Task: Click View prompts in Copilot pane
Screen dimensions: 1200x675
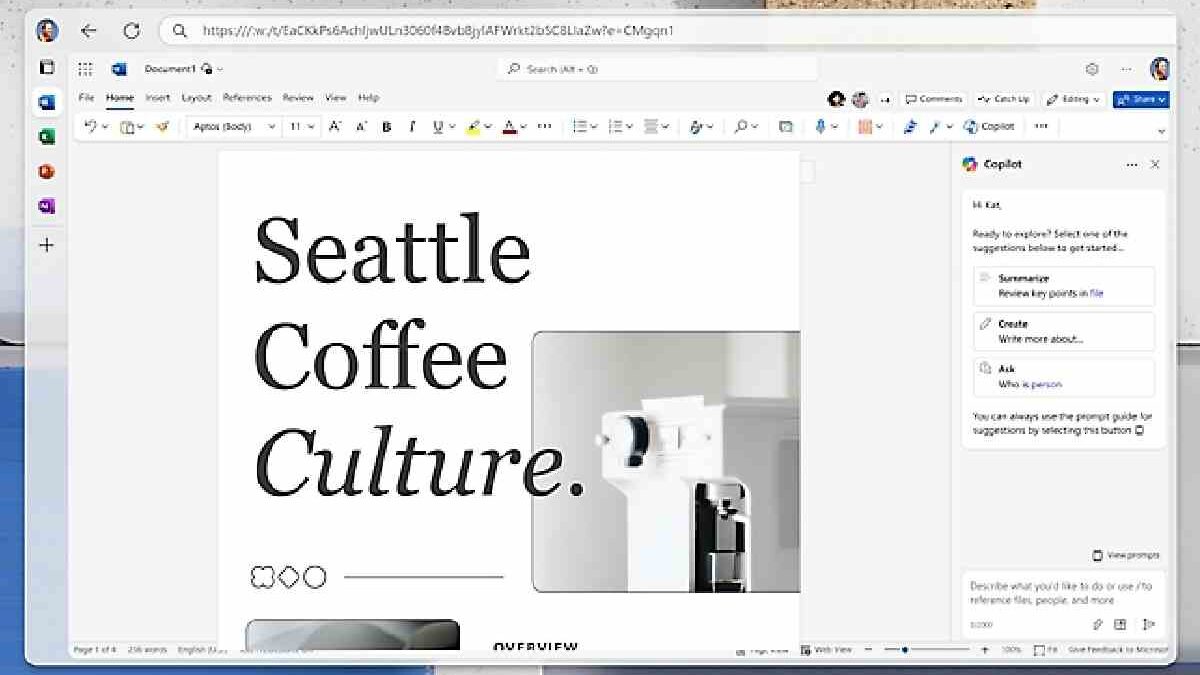Action: pyautogui.click(x=1125, y=555)
